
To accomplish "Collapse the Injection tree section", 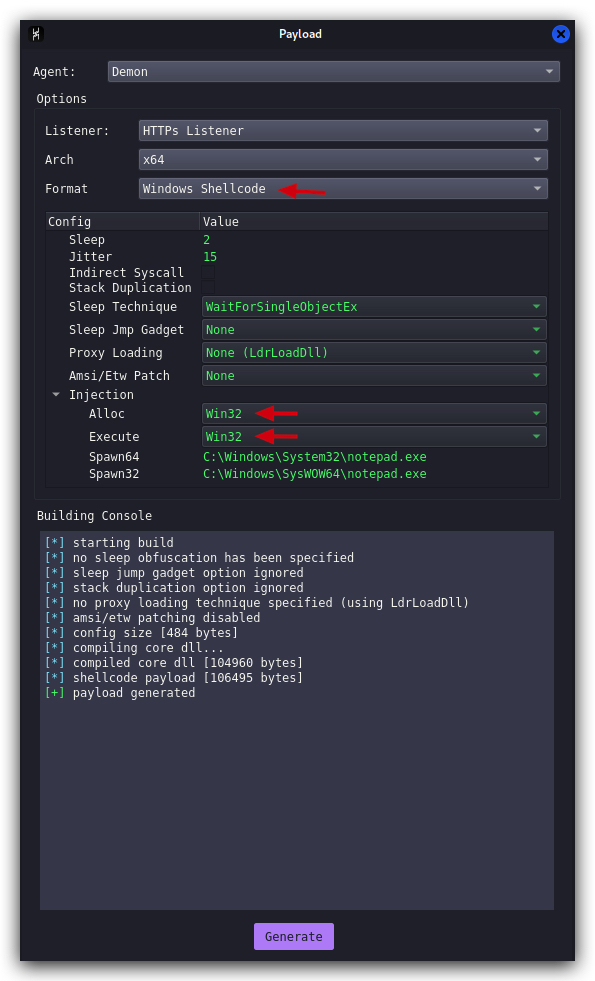I will (56, 395).
